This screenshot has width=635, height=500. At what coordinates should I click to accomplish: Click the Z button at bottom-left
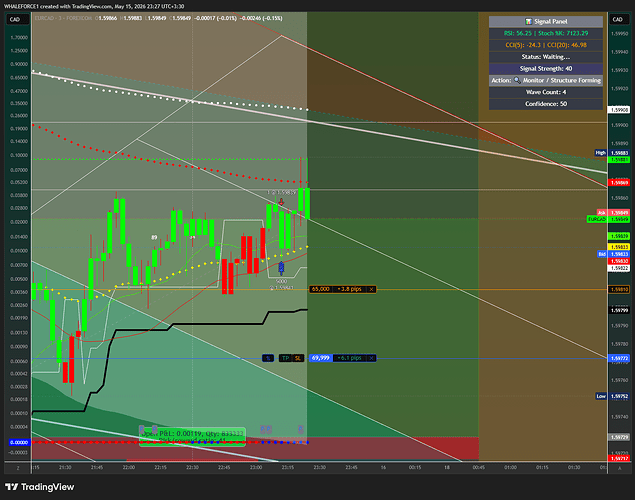(x=18, y=468)
